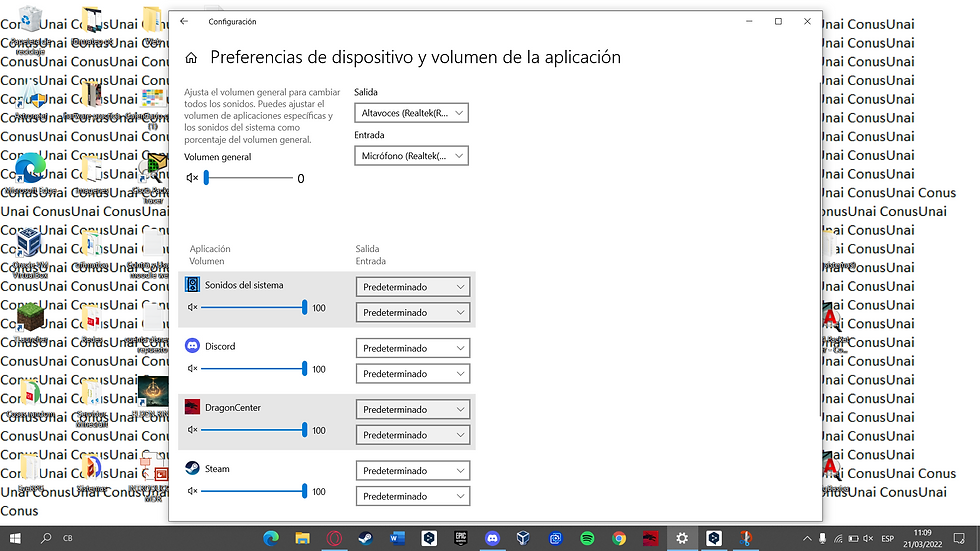This screenshot has height=551, width=980.
Task: Open Word from the taskbar
Action: (x=398, y=538)
